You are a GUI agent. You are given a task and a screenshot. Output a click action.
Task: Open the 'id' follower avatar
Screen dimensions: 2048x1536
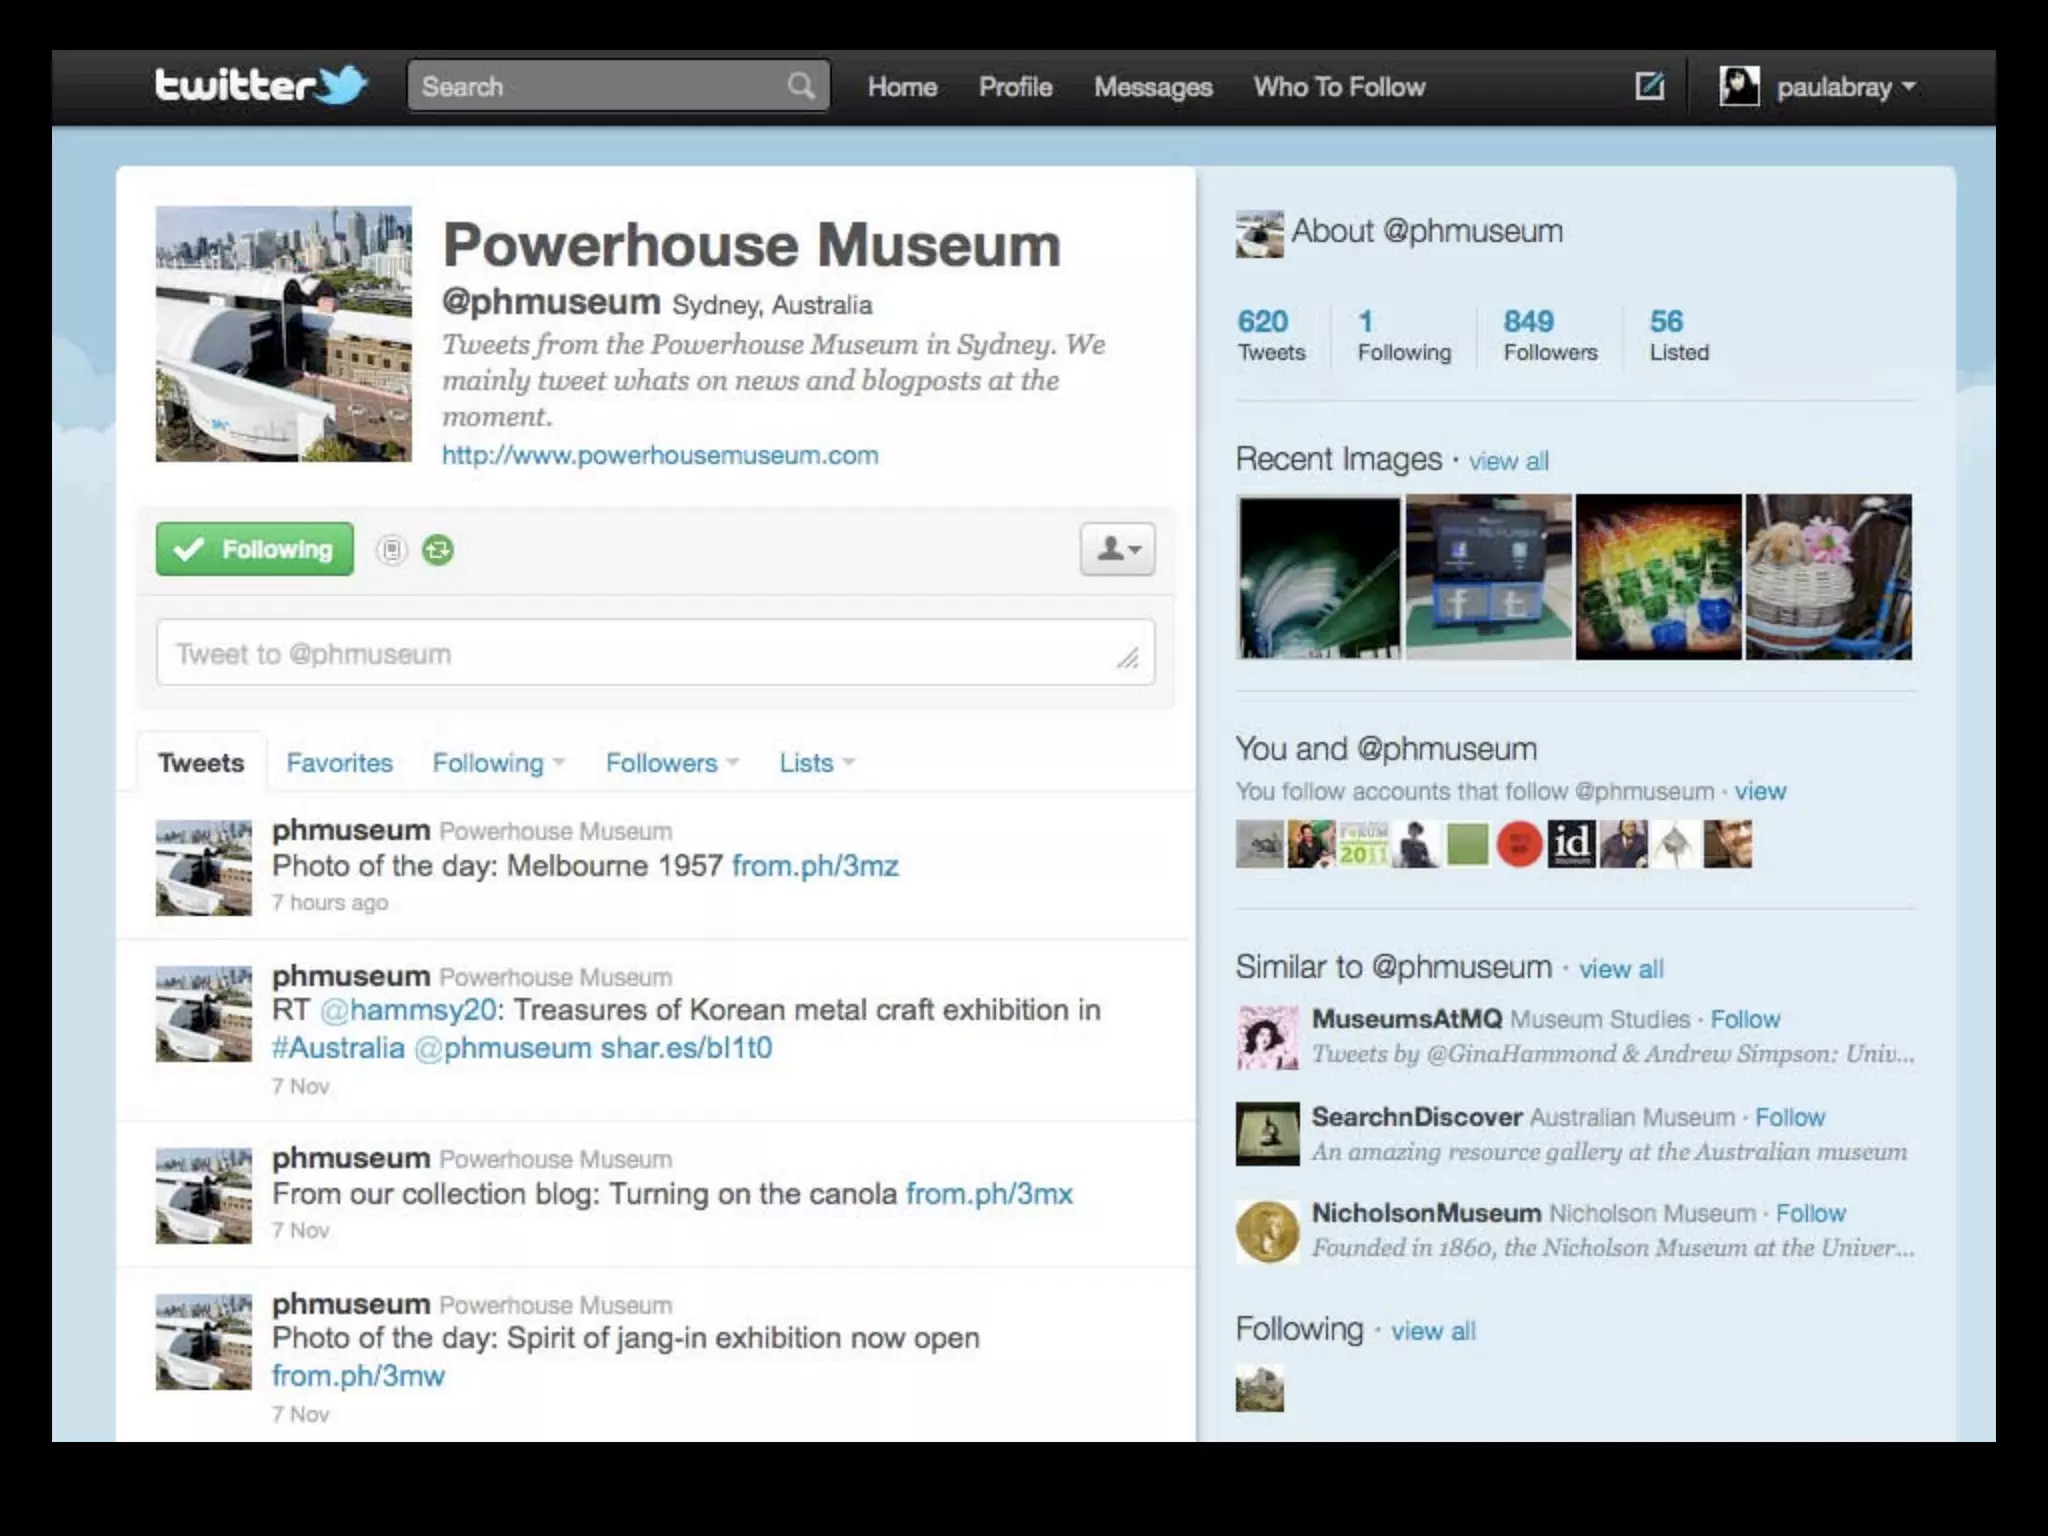[x=1571, y=844]
